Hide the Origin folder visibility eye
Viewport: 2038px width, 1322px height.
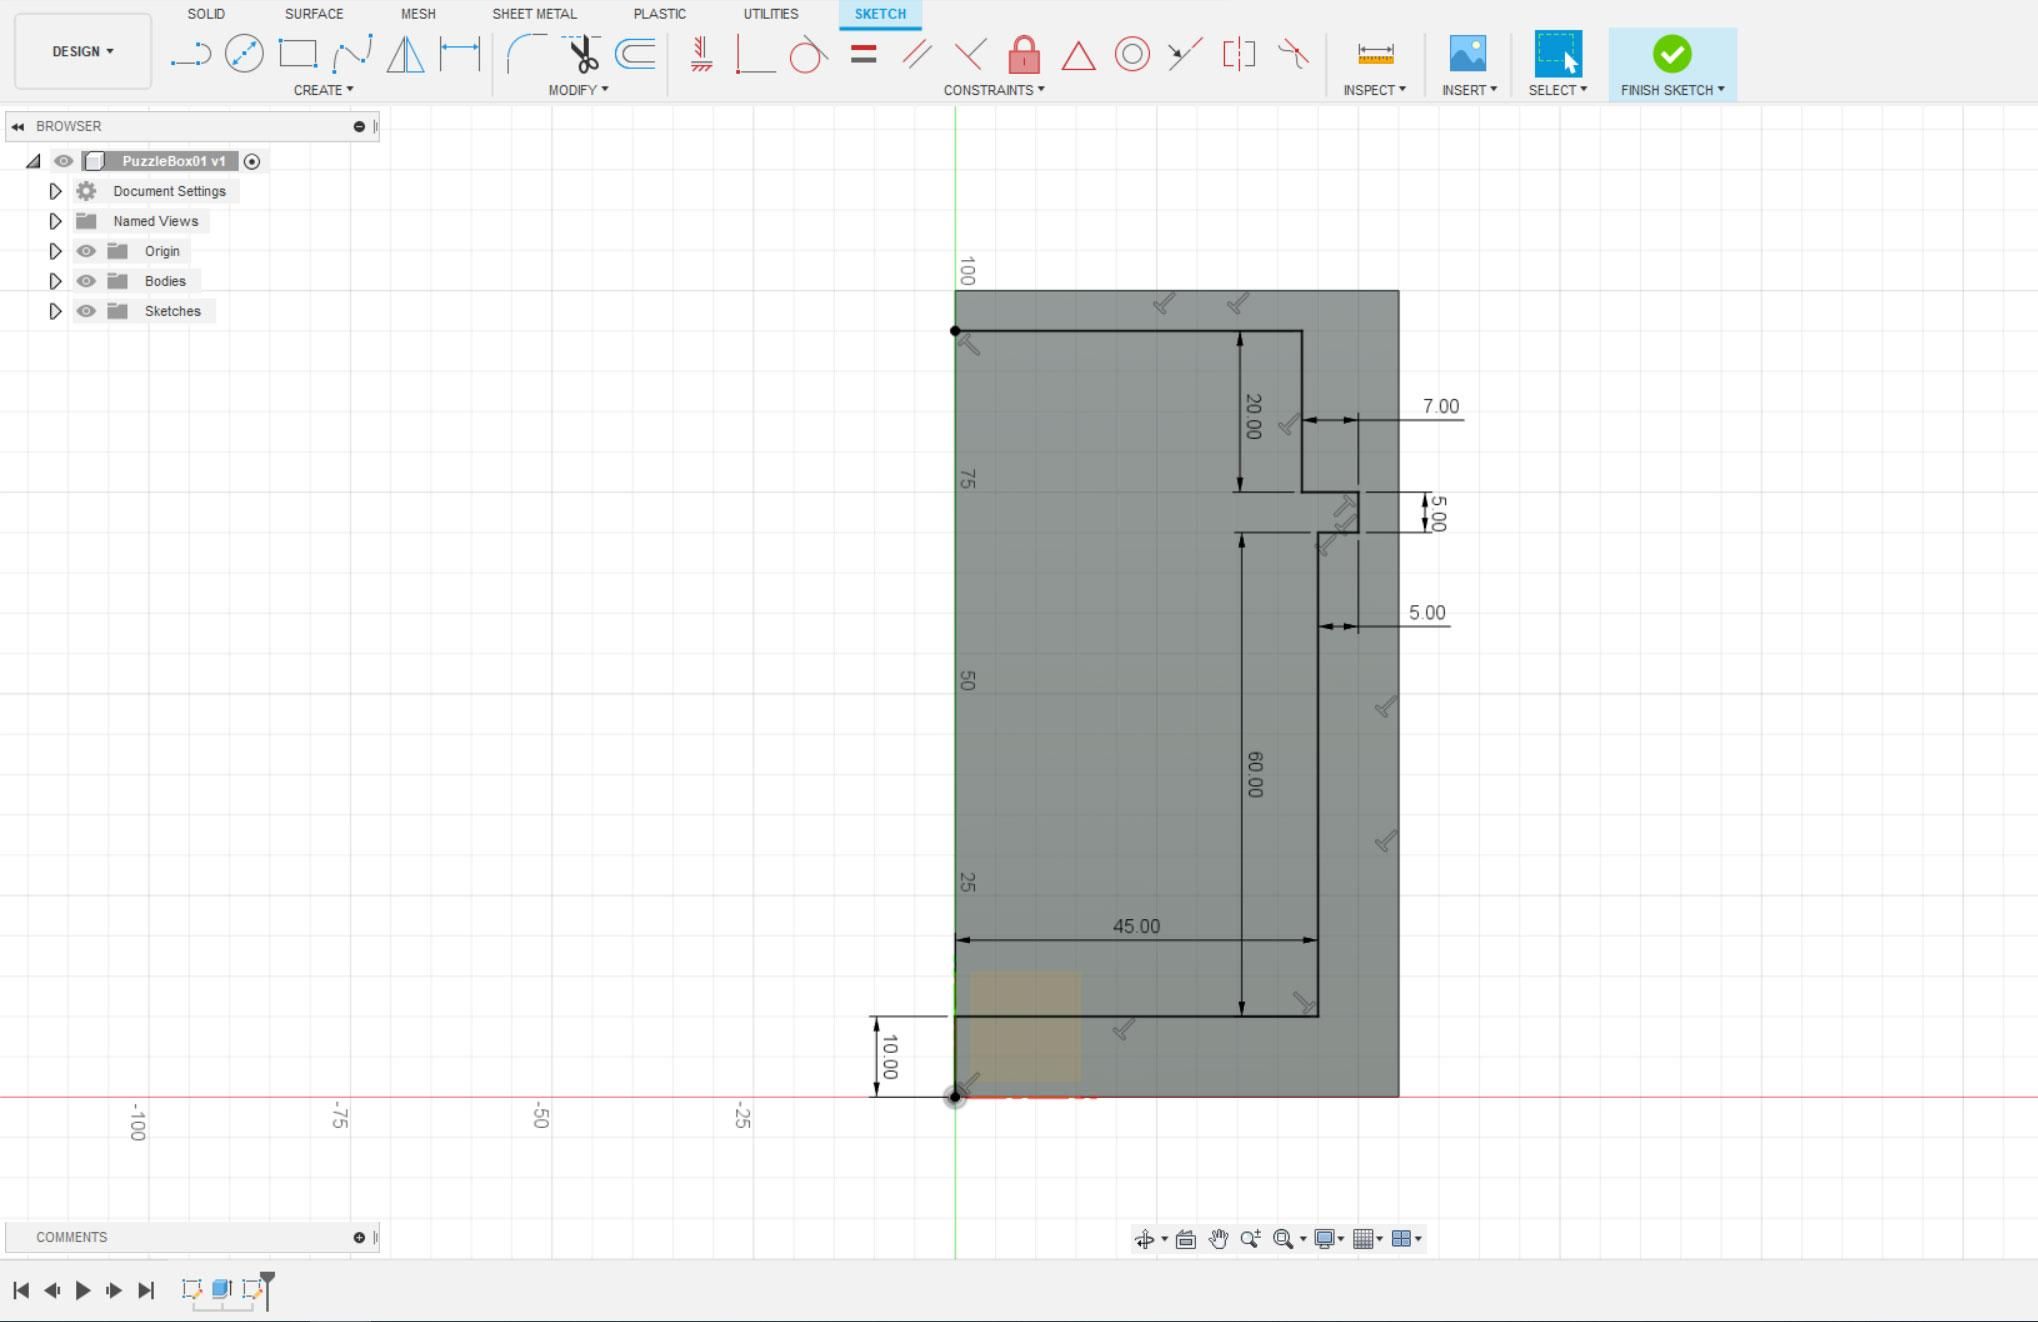tap(87, 251)
